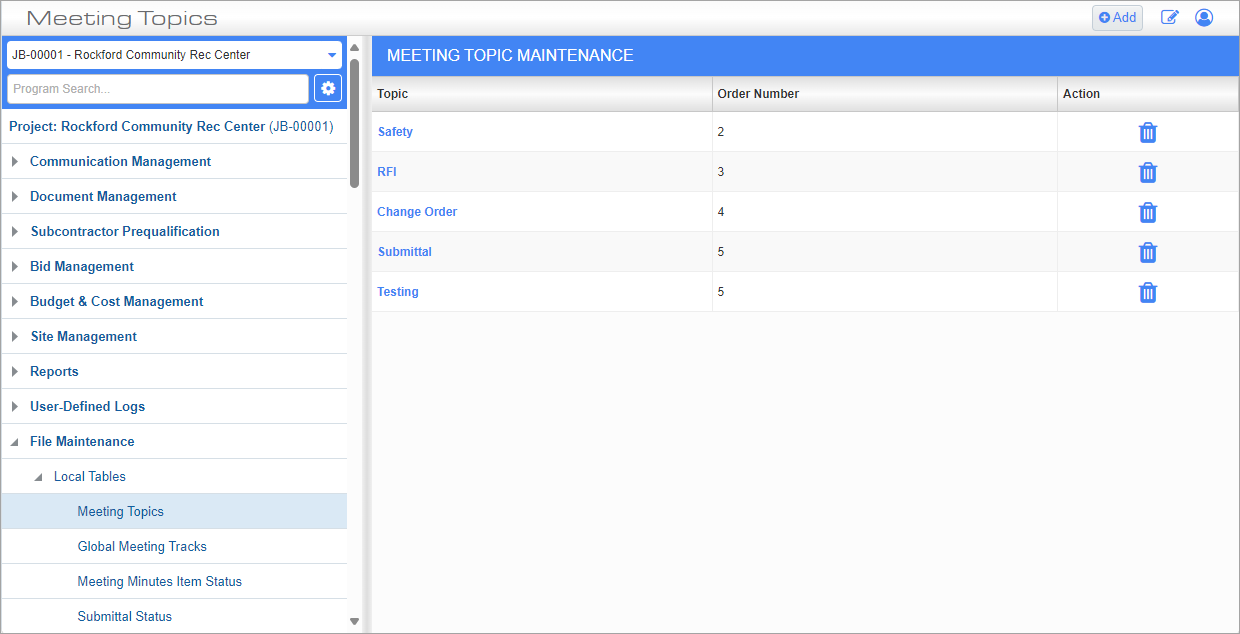The height and width of the screenshot is (634, 1240).
Task: Click the trash icon for RFI row
Action: click(1148, 172)
